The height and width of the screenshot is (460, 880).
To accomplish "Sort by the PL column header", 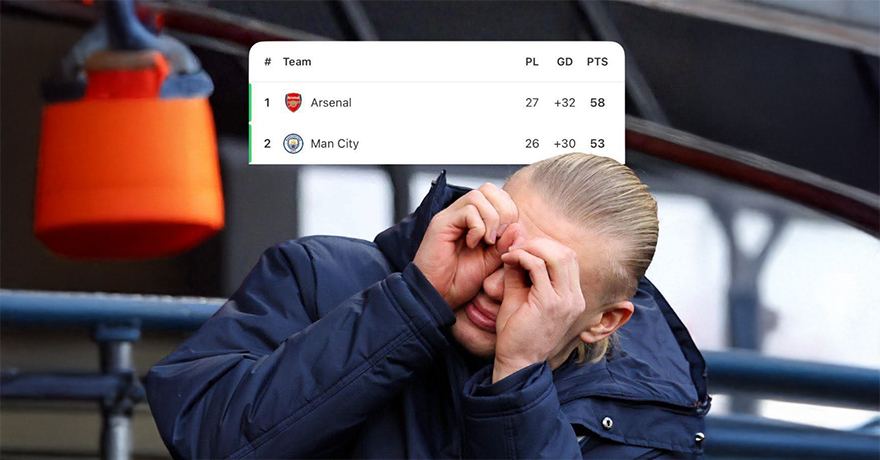I will point(531,62).
